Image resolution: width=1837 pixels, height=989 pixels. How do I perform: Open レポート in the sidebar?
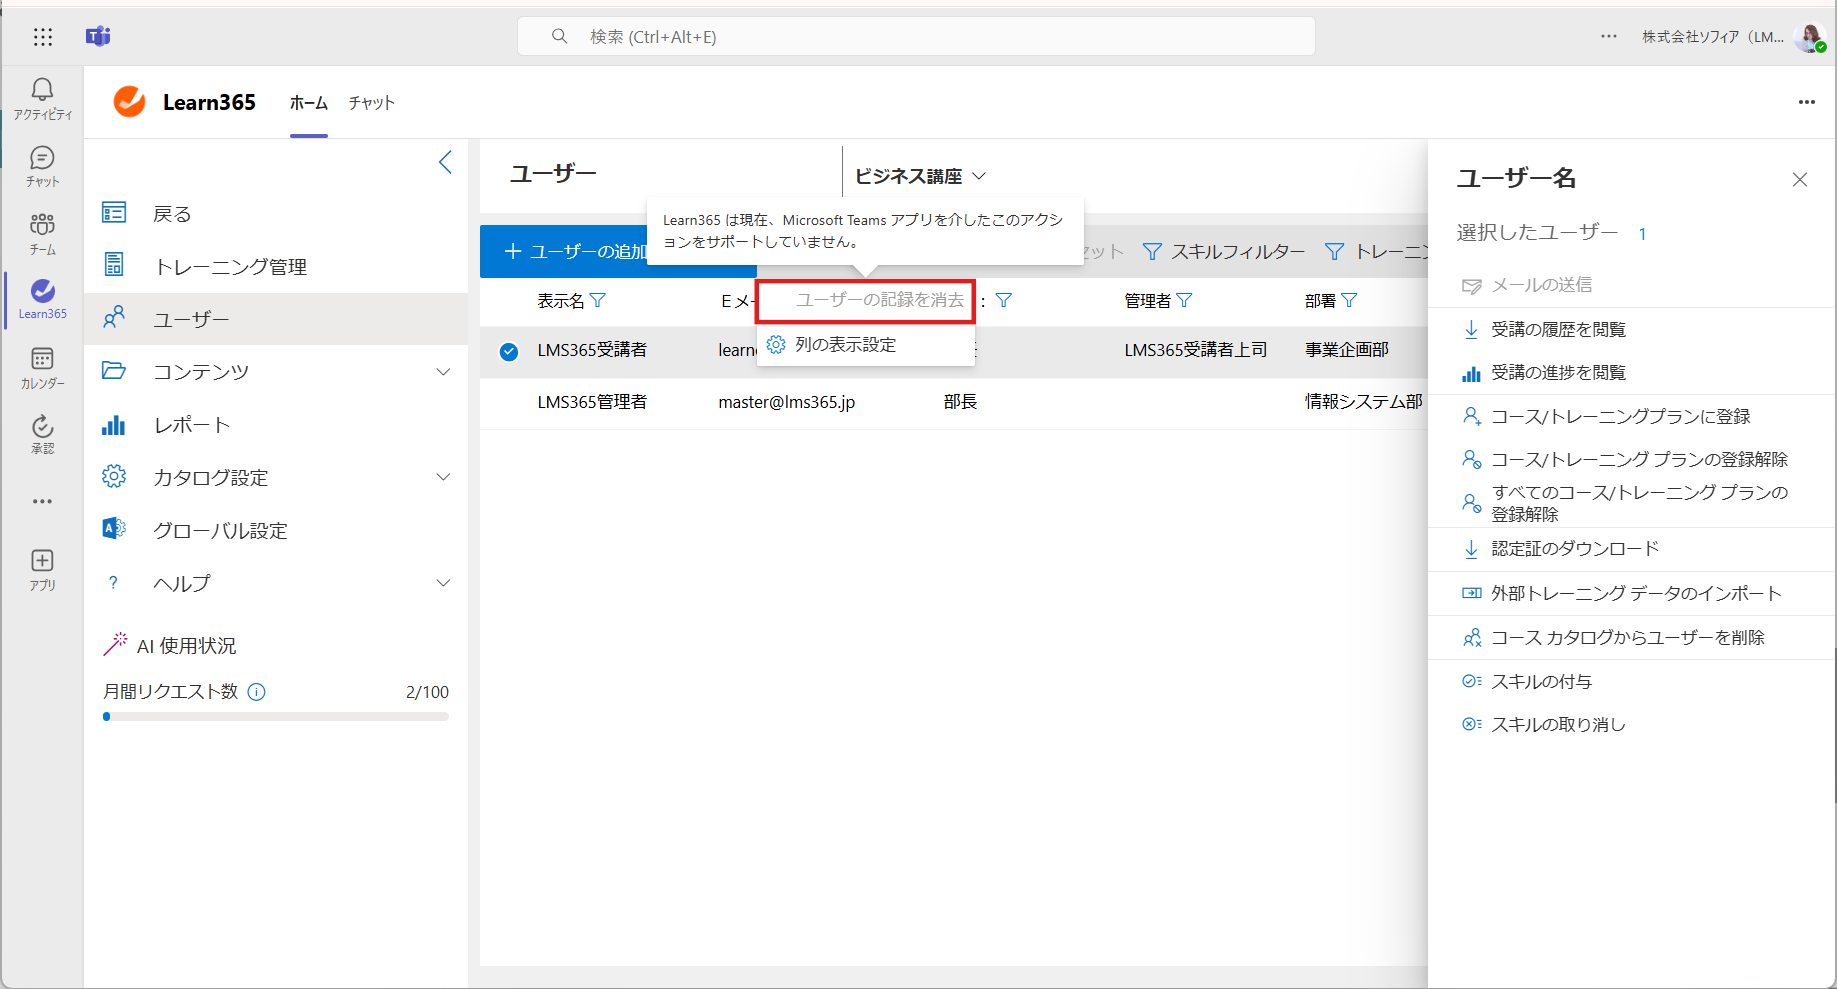coord(275,425)
